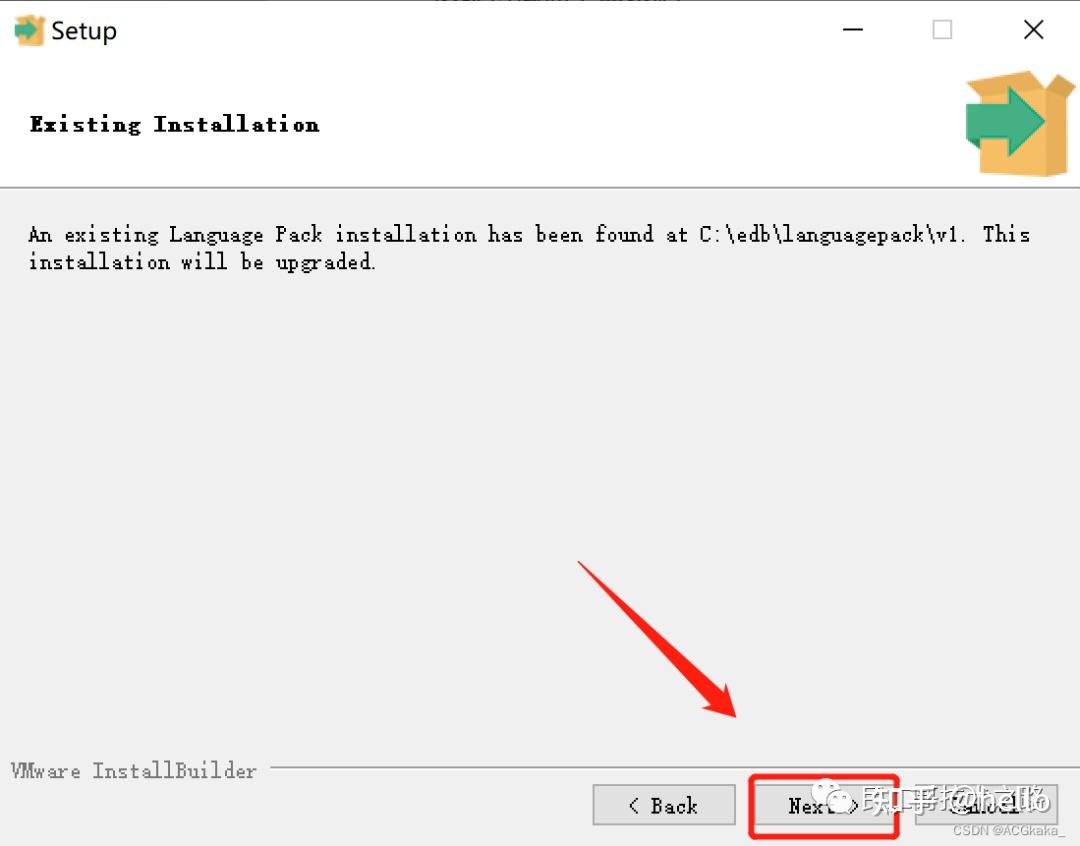Click the grayed-out maximize window icon
The height and width of the screenshot is (846, 1080).
click(942, 30)
